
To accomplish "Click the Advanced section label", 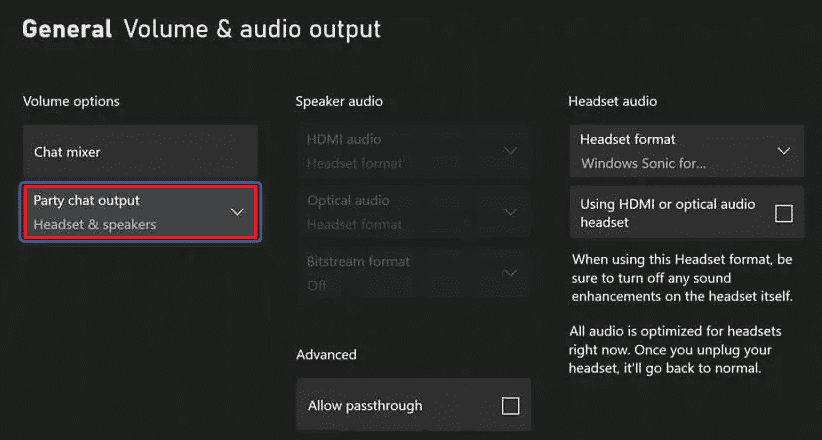I will point(326,355).
